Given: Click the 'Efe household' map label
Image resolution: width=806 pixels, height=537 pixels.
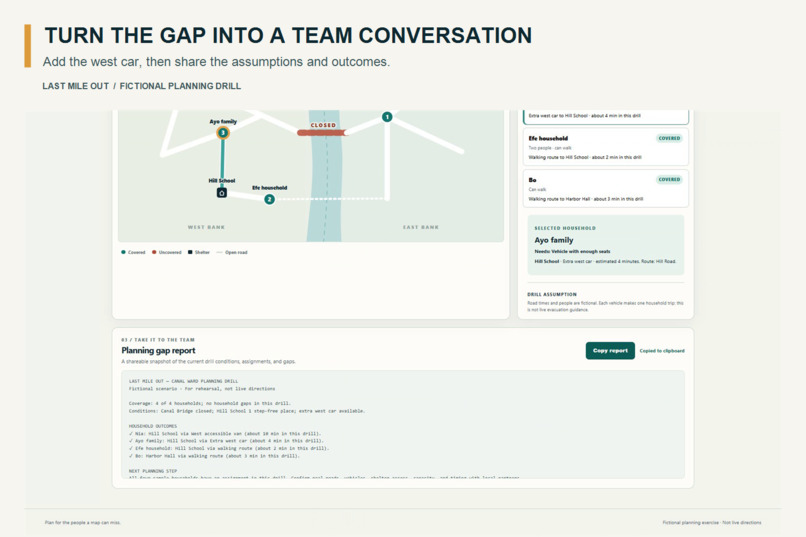Looking at the screenshot, I should point(269,188).
